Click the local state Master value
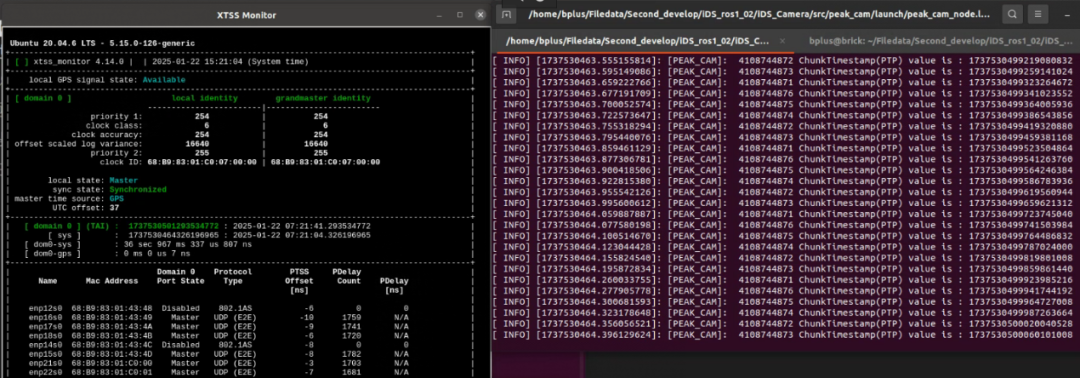Screen dimensions: 1080x378 pyautogui.click(x=123, y=180)
